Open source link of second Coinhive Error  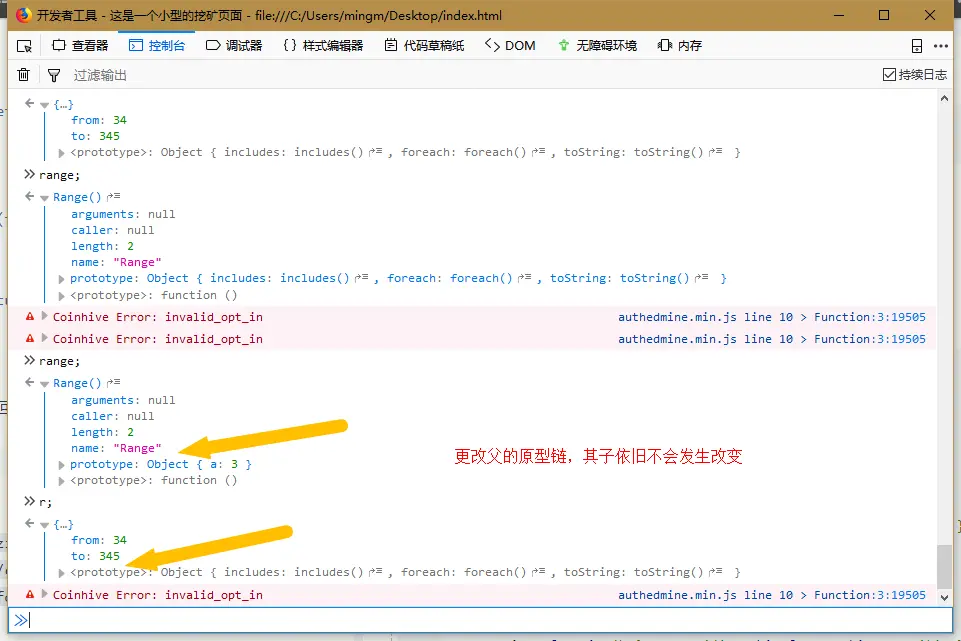tap(772, 339)
